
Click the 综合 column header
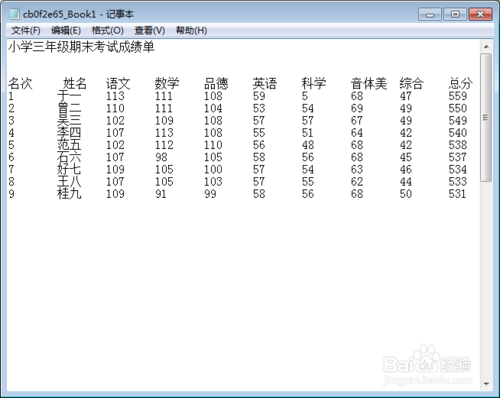pyautogui.click(x=411, y=83)
